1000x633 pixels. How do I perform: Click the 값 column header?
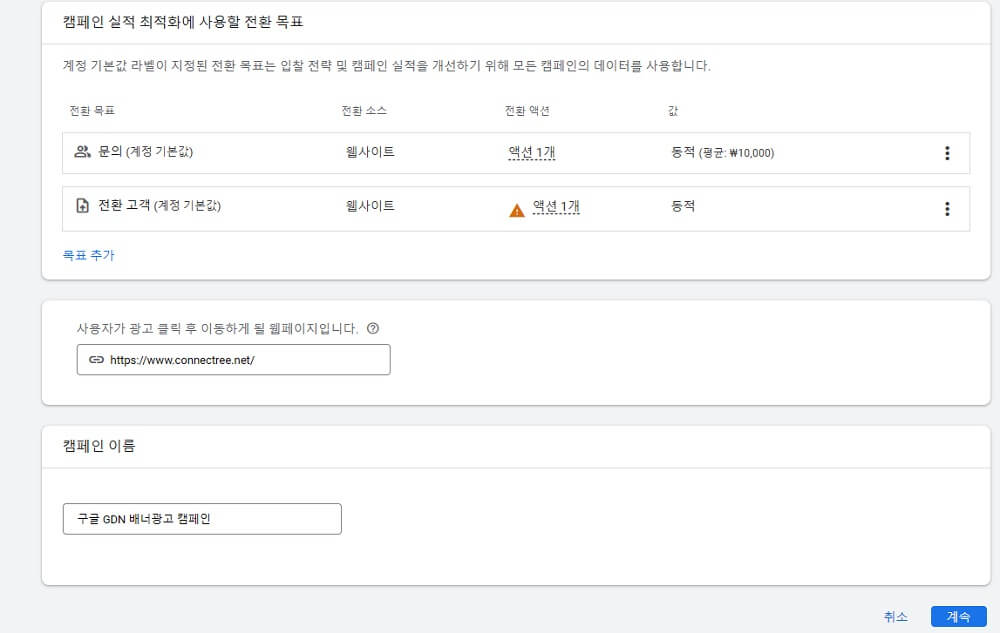[x=673, y=111]
